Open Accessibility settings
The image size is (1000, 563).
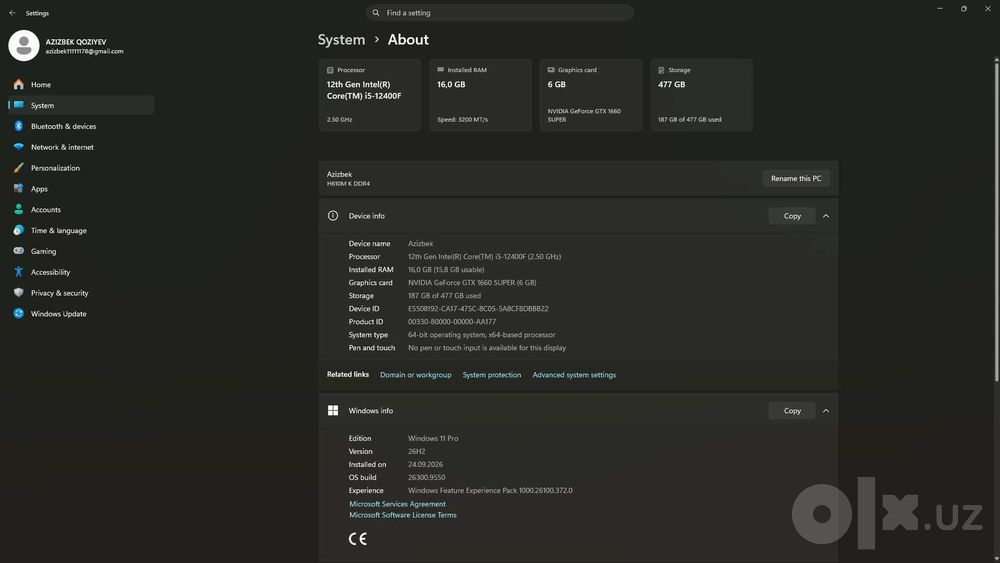coord(81,272)
